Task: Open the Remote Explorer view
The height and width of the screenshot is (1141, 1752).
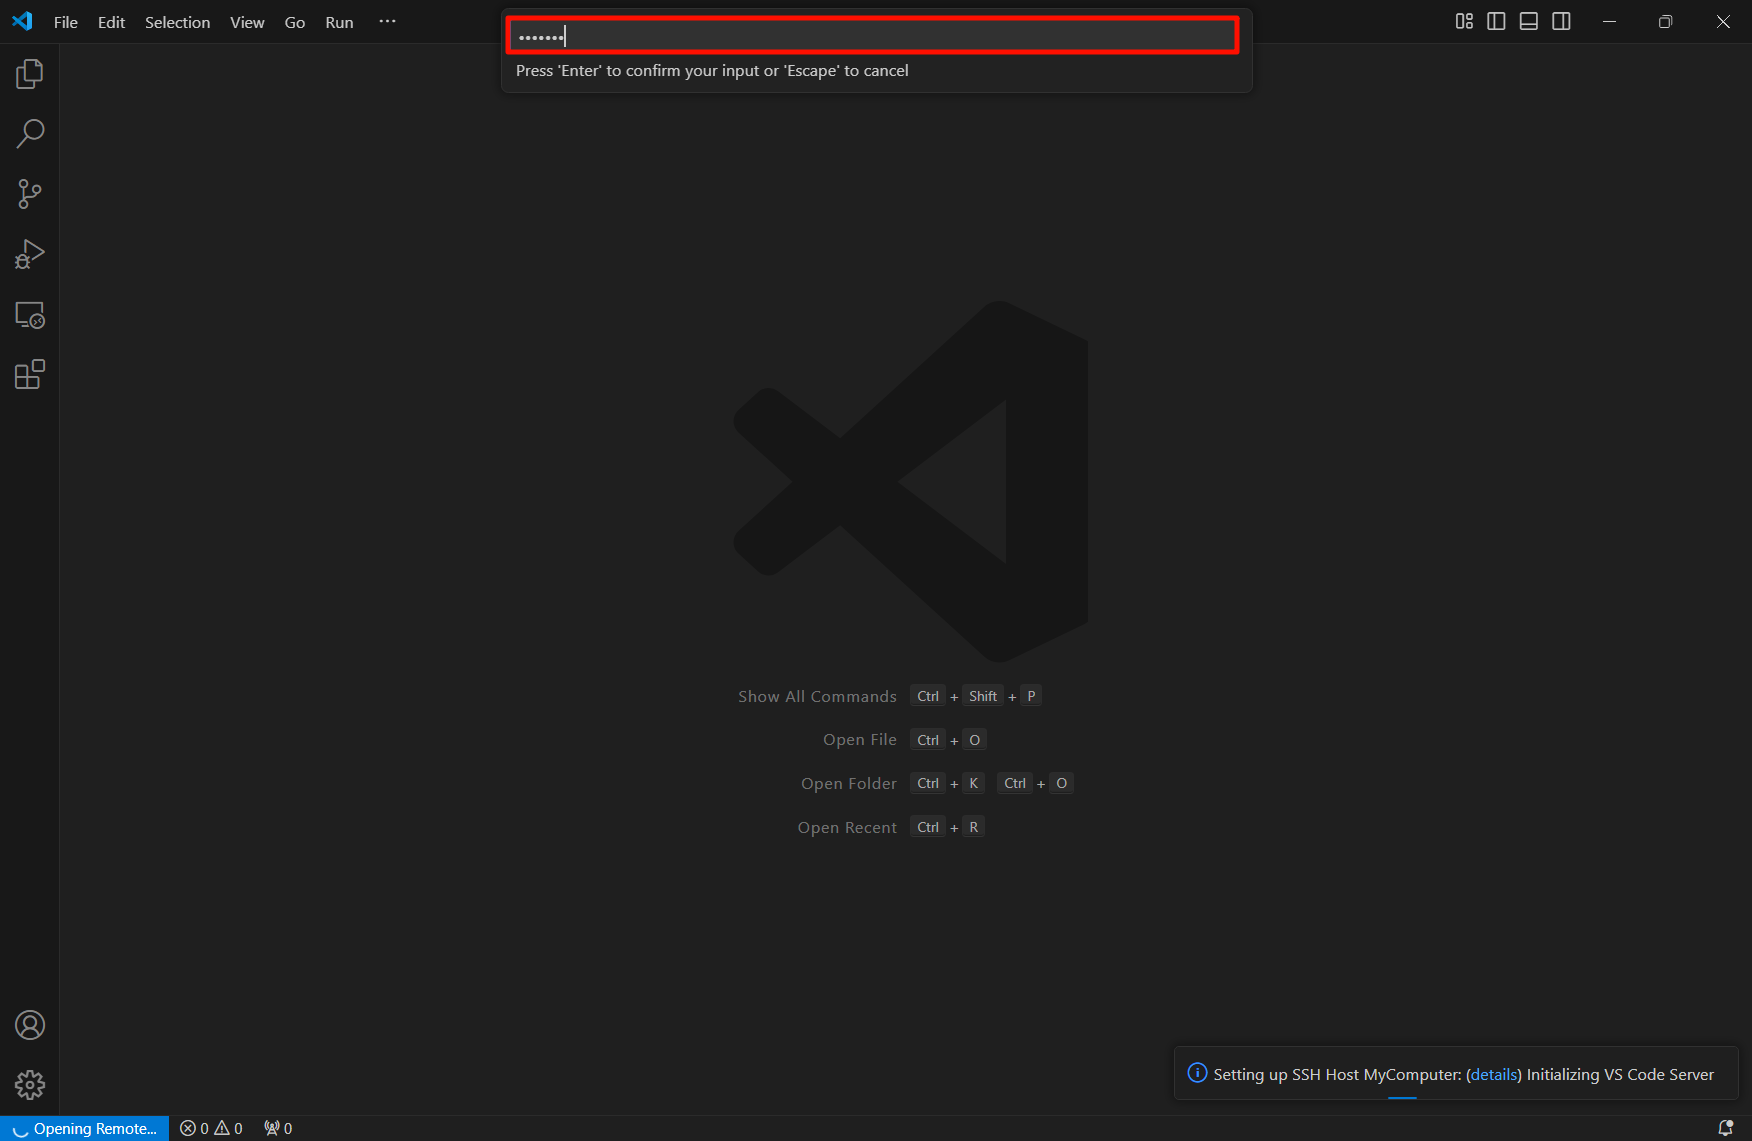Action: [30, 315]
